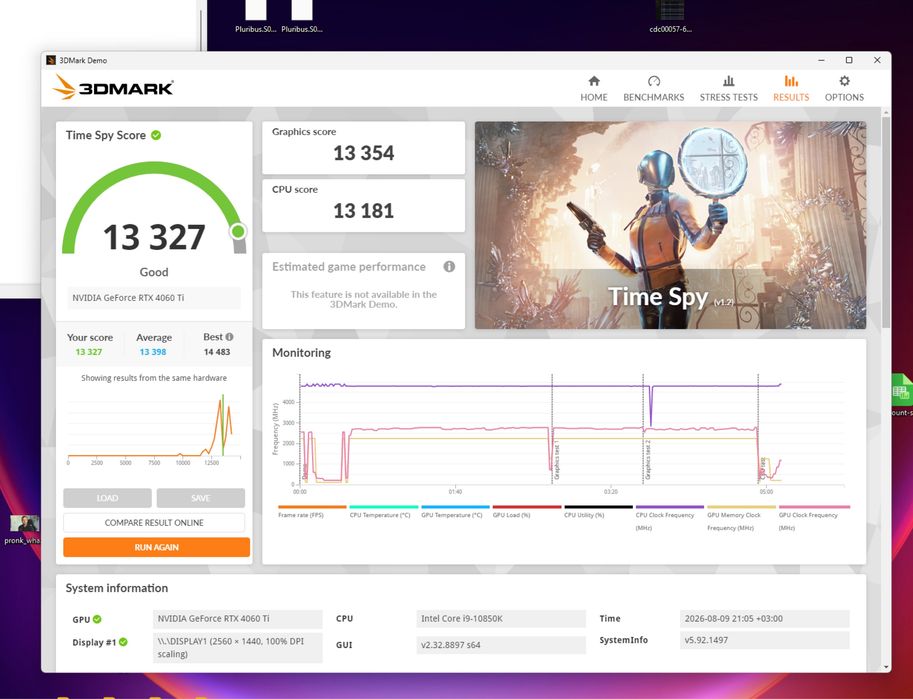Click the GUI version v2.32.8897 s64
This screenshot has height=699, width=913.
coord(501,645)
